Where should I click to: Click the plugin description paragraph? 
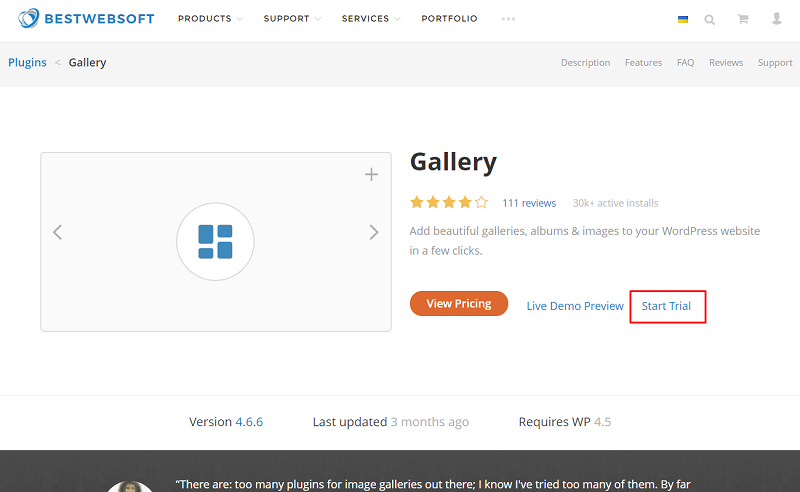click(585, 240)
